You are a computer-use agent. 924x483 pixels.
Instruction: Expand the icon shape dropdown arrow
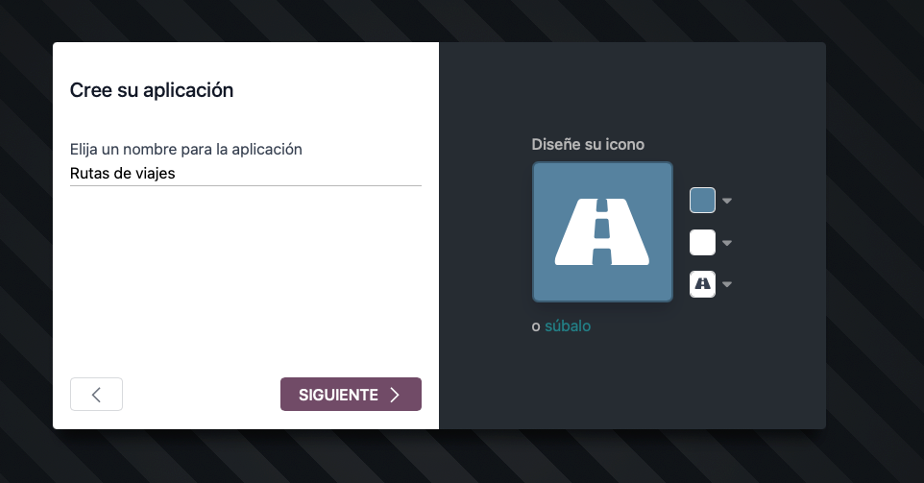pos(727,284)
